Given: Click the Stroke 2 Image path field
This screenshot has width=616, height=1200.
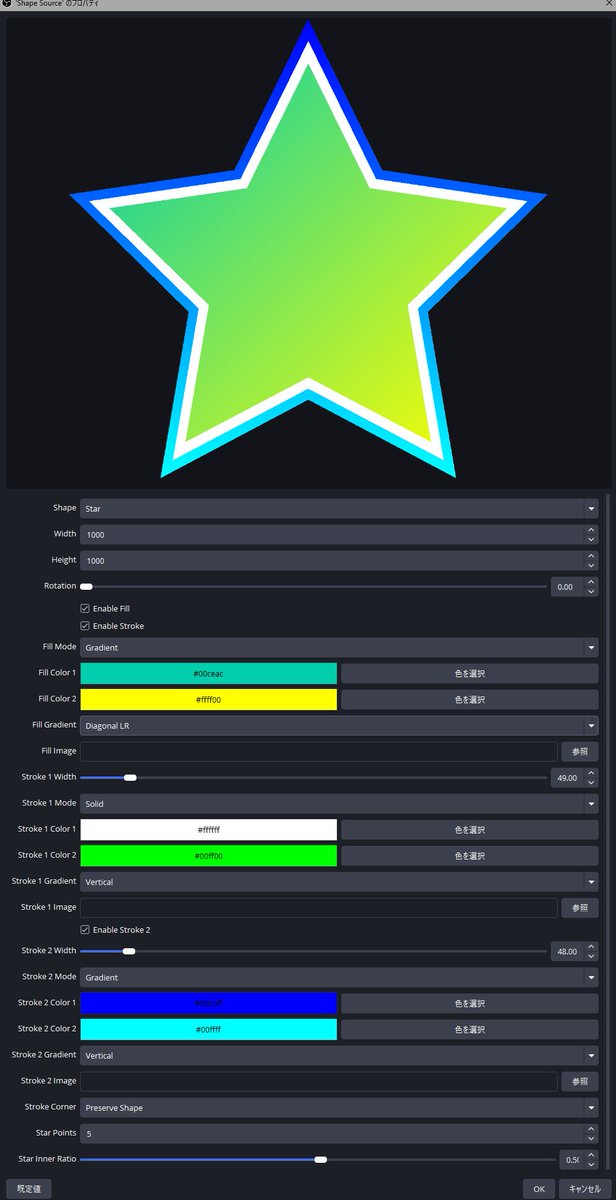Looking at the screenshot, I should 318,1081.
